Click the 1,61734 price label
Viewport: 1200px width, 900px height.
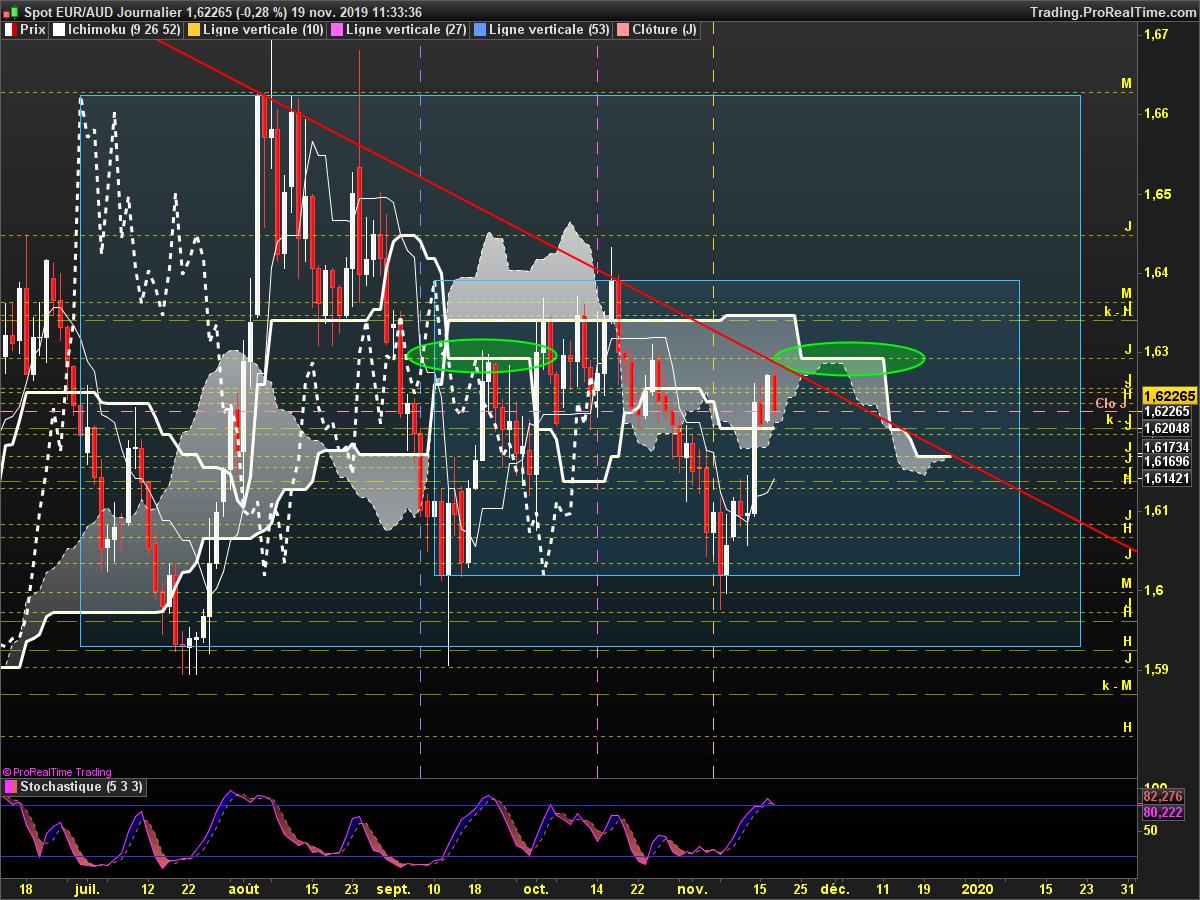(x=1165, y=447)
